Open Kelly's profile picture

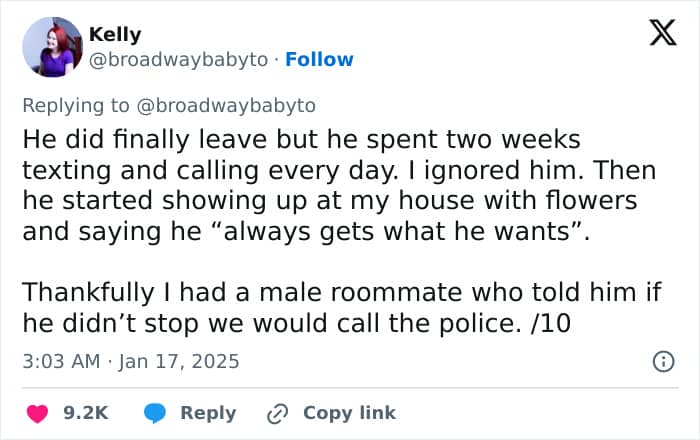(x=52, y=47)
